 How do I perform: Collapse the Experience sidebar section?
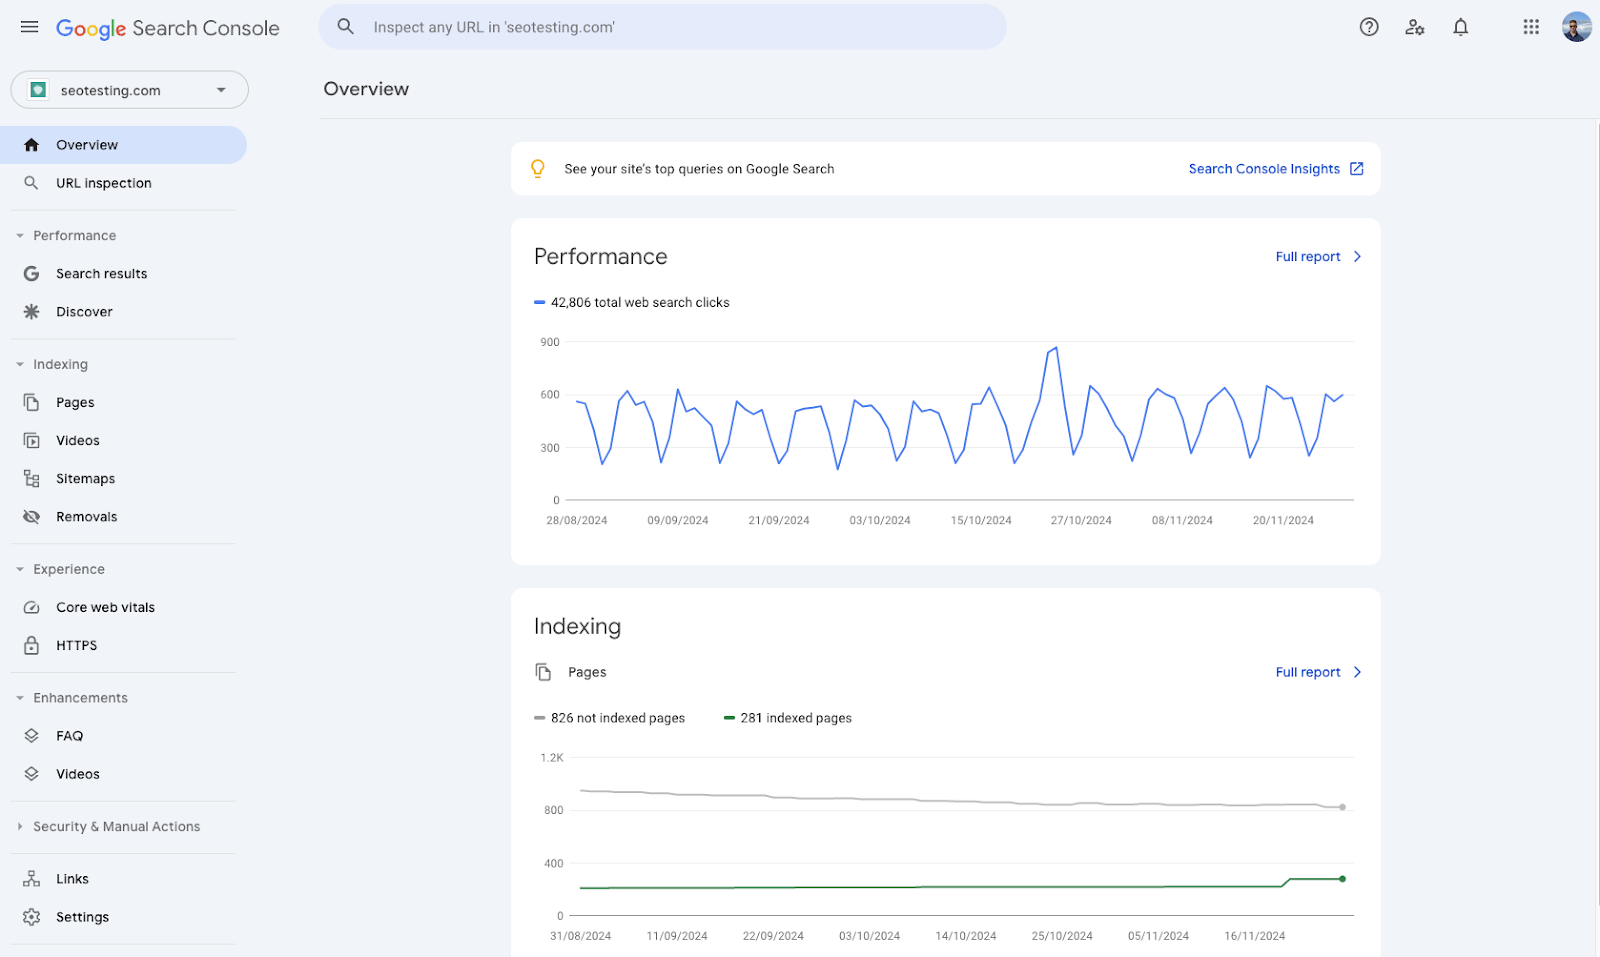20,570
